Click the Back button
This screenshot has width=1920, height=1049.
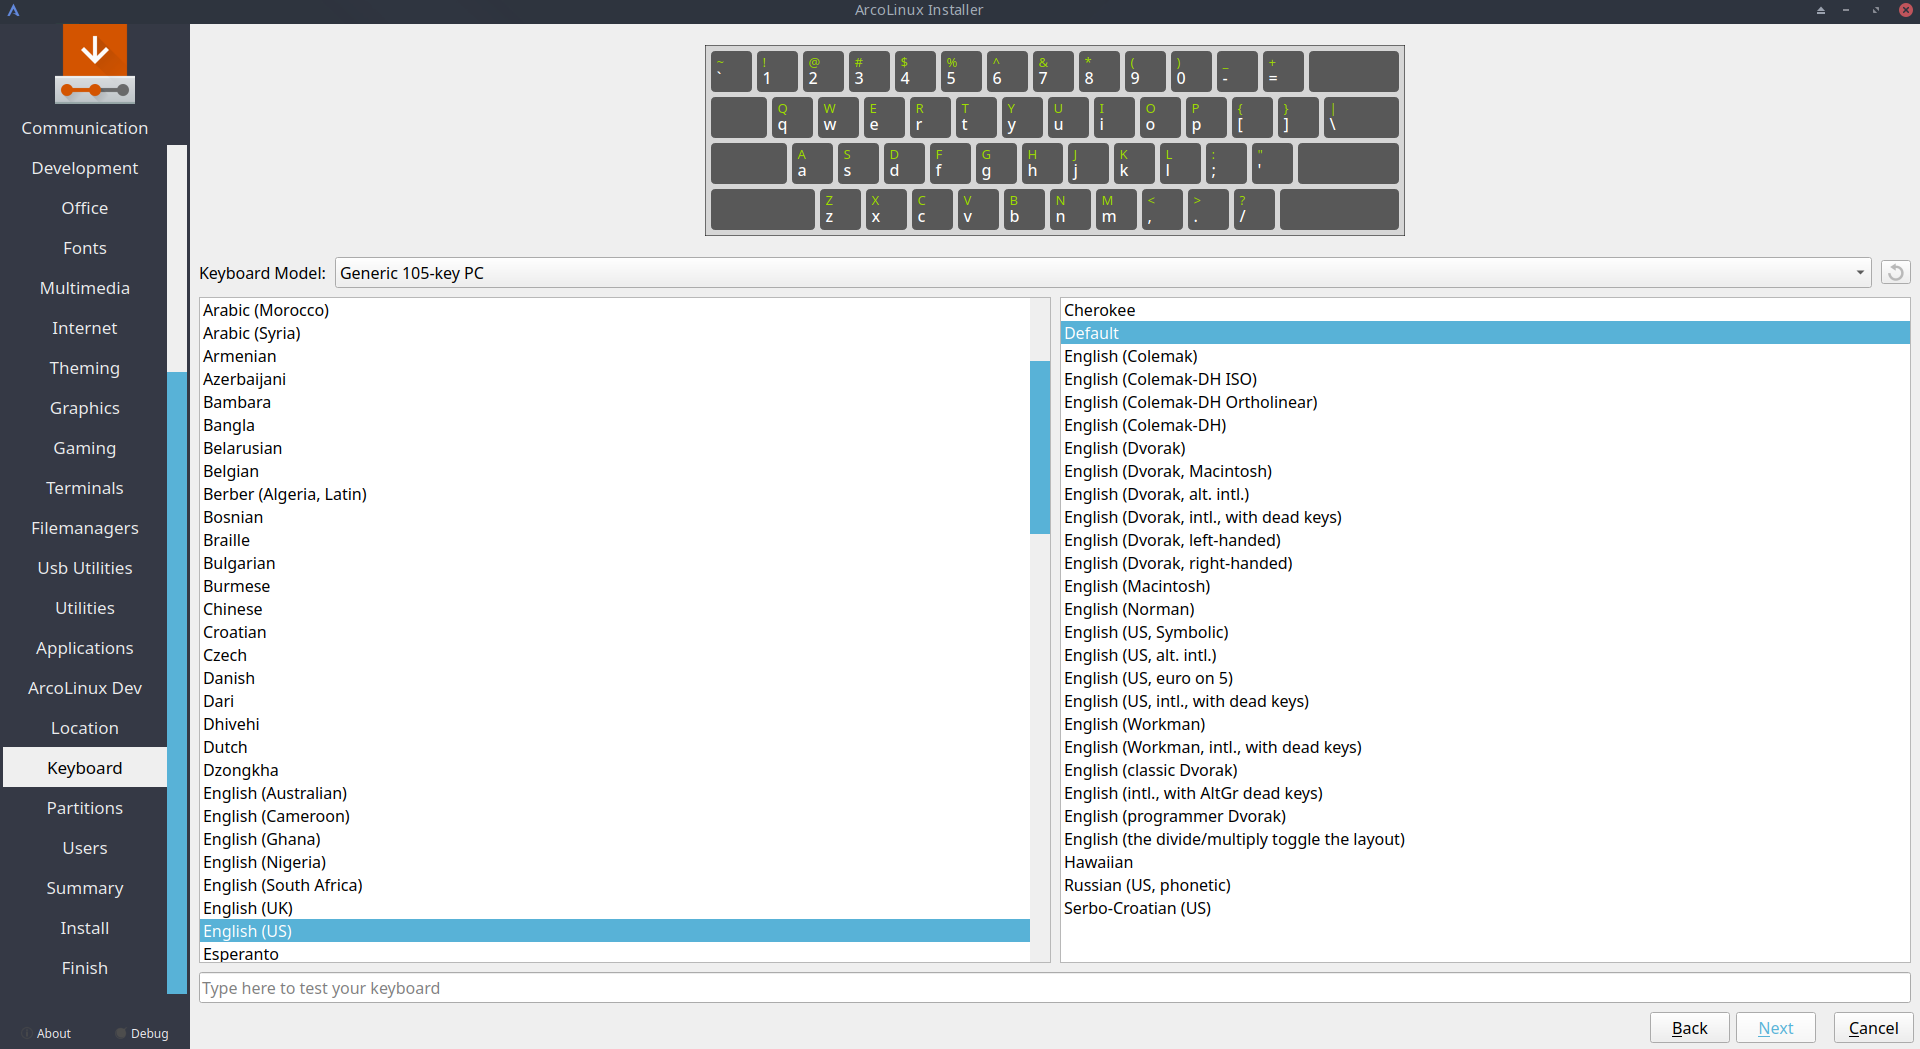click(x=1689, y=1028)
